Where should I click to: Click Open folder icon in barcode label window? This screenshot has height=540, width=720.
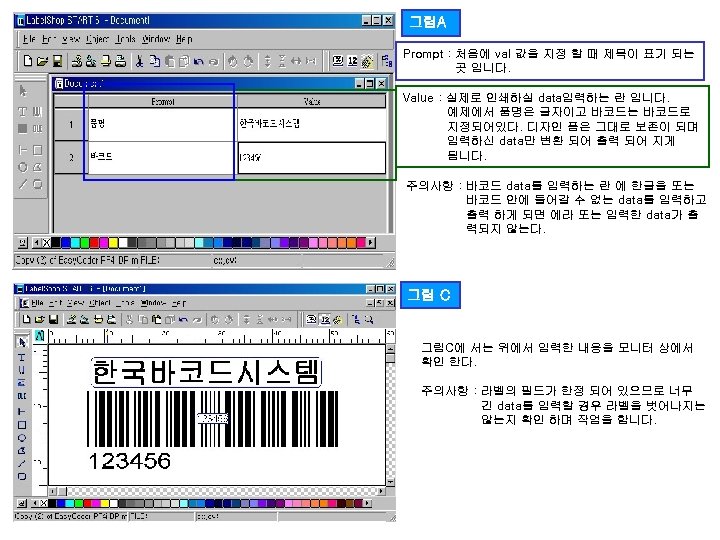(39, 319)
